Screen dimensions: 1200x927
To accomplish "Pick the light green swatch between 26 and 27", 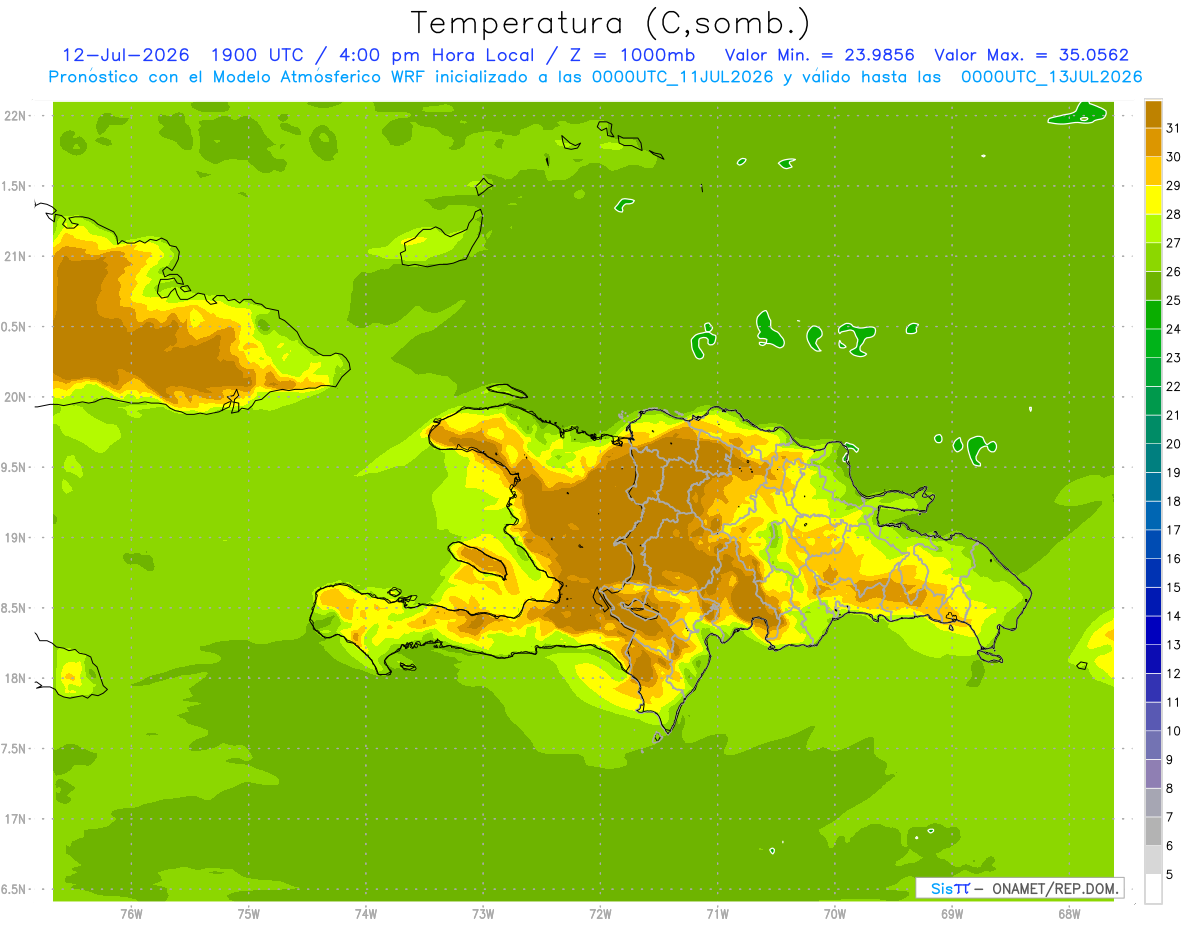I will click(x=1153, y=257).
